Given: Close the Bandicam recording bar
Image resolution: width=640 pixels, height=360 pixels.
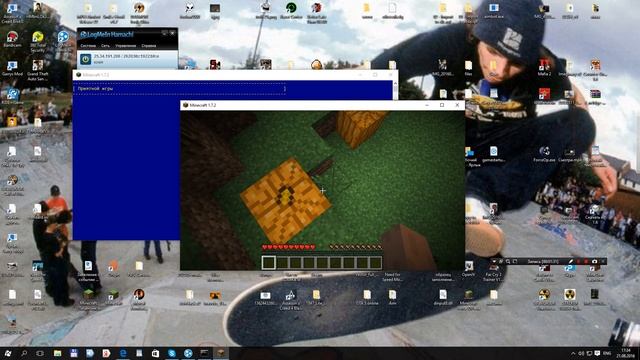Looking at the screenshot, I should coord(603,262).
